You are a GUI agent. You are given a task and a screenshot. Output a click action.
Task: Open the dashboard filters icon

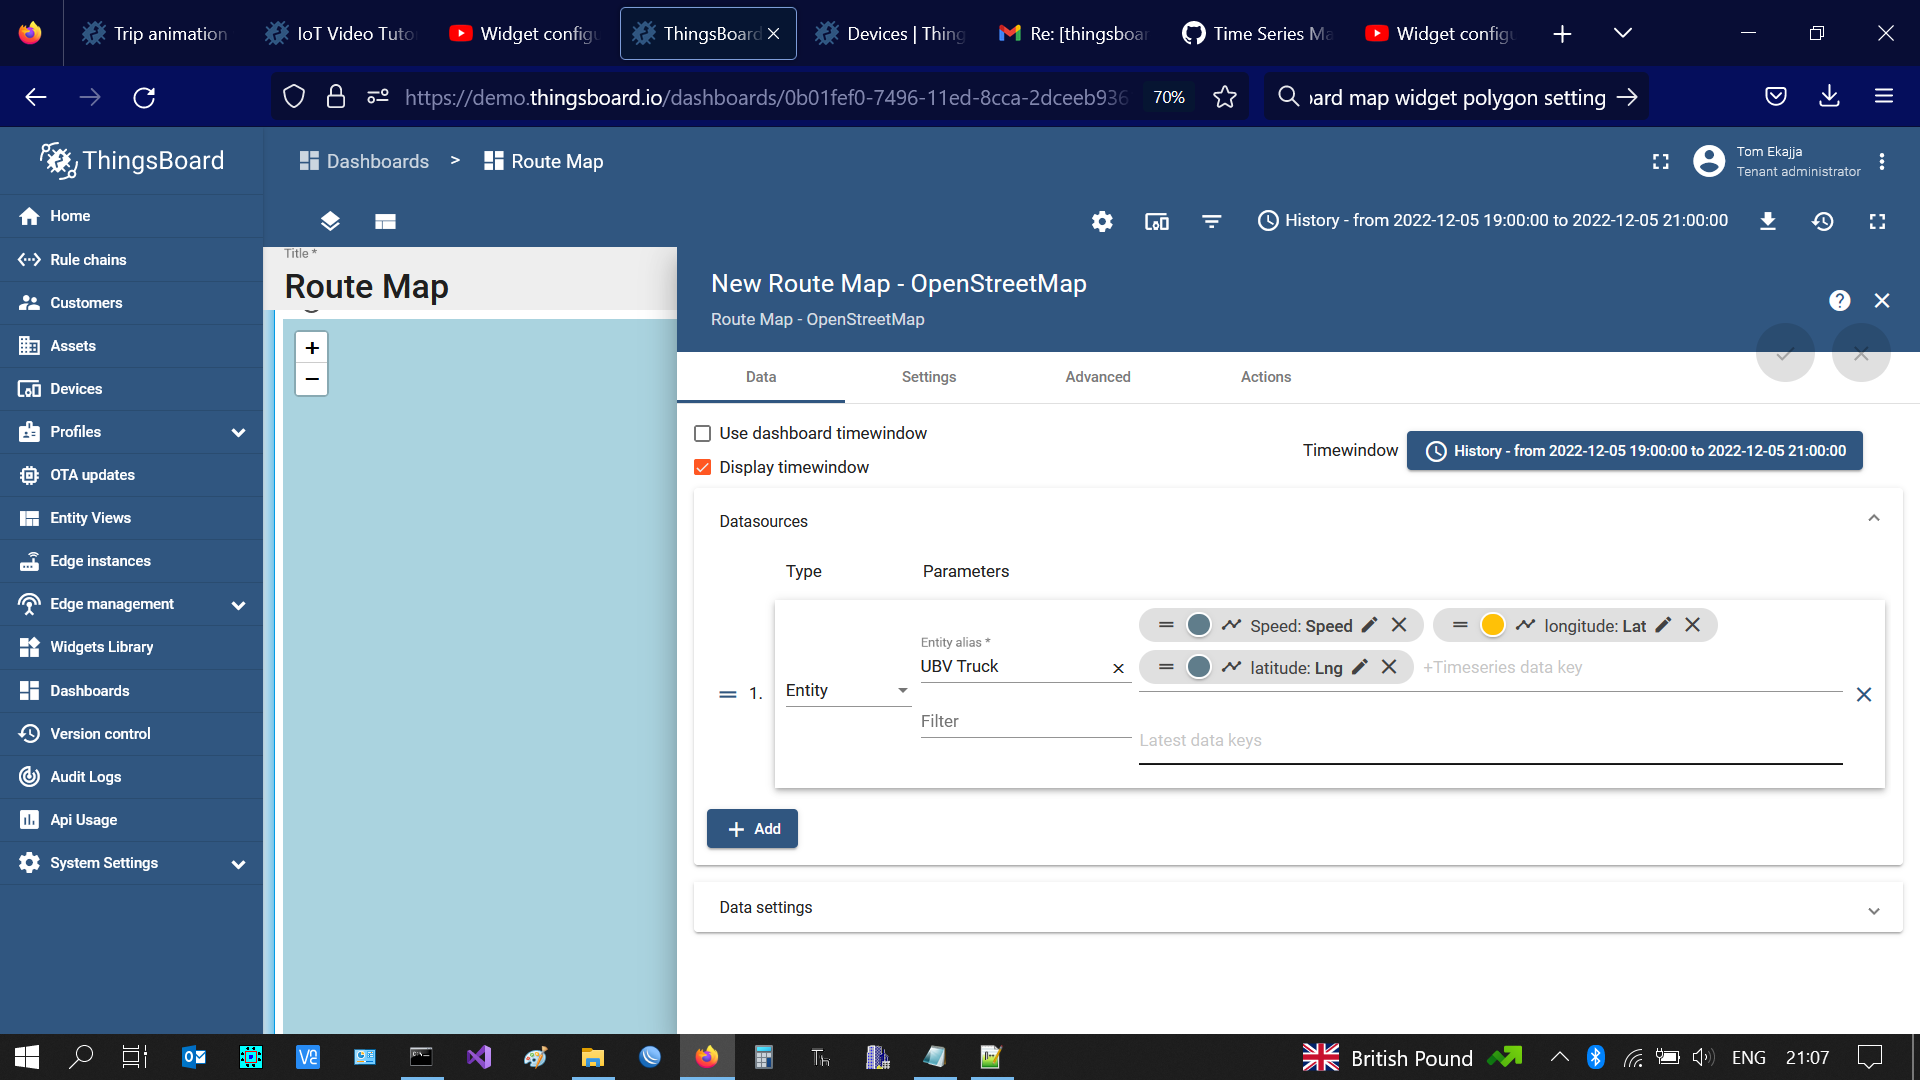[1211, 221]
